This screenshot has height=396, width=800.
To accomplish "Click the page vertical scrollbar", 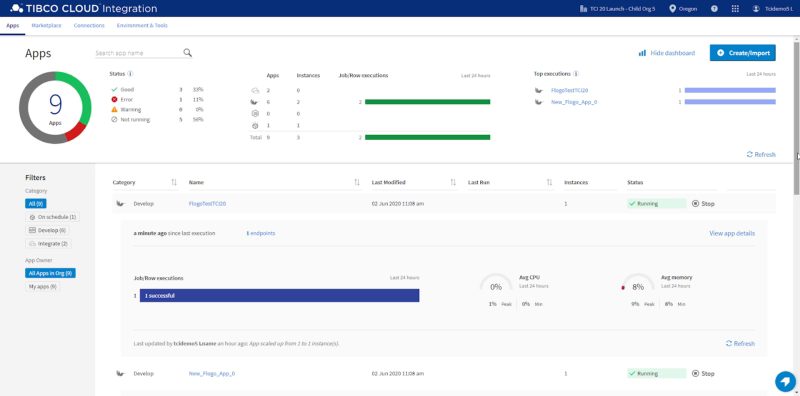I will [x=796, y=117].
